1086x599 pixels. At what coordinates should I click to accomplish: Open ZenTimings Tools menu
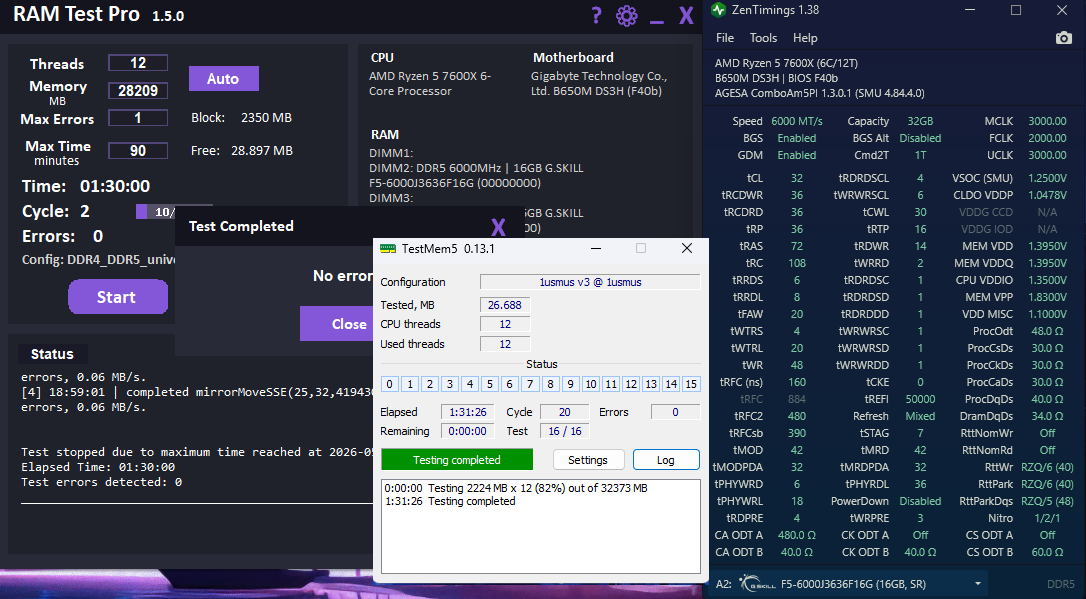[x=763, y=38]
